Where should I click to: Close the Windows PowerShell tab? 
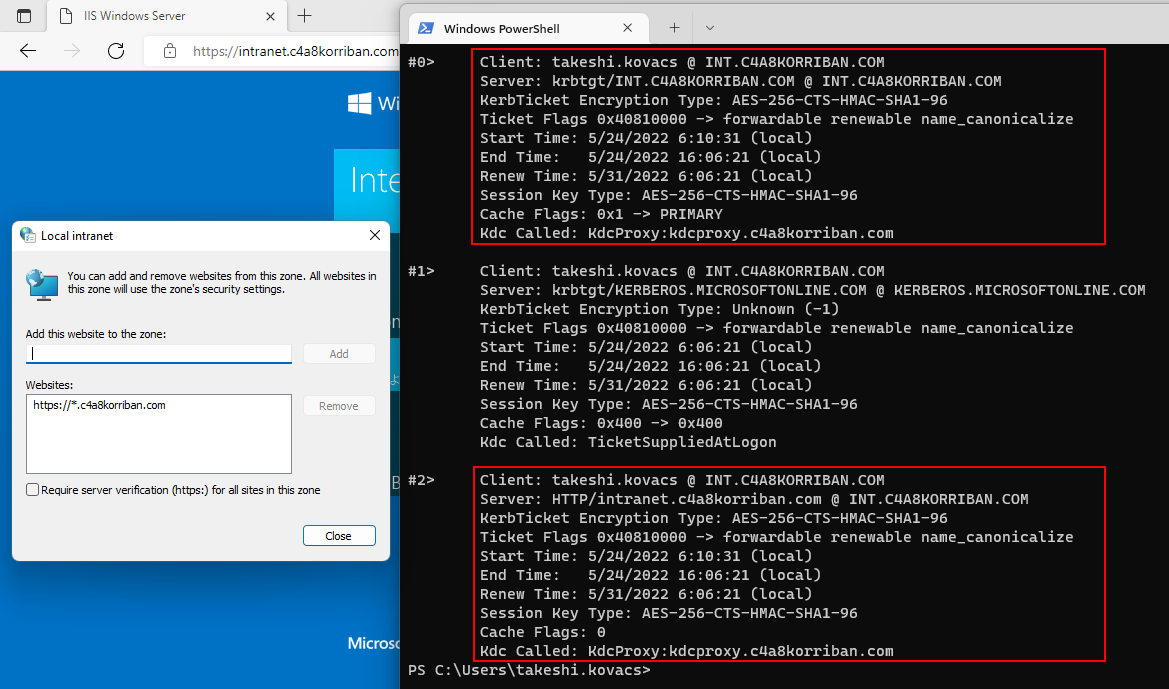[x=628, y=28]
